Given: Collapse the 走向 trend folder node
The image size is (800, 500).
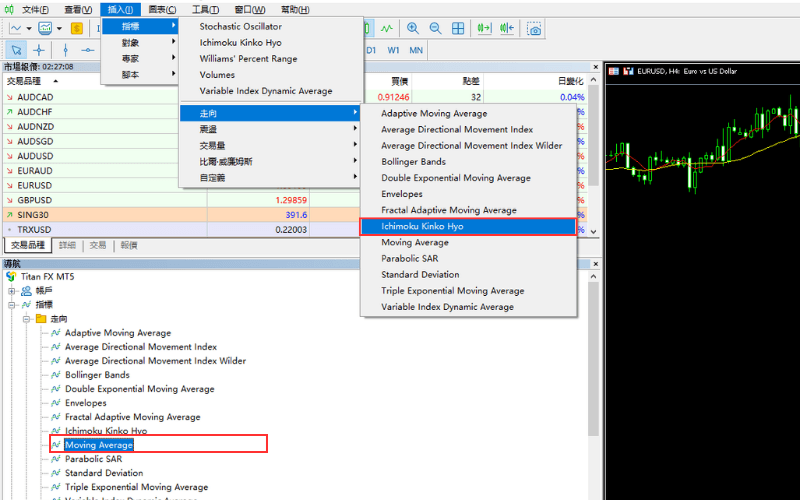Looking at the screenshot, I should click(x=28, y=318).
